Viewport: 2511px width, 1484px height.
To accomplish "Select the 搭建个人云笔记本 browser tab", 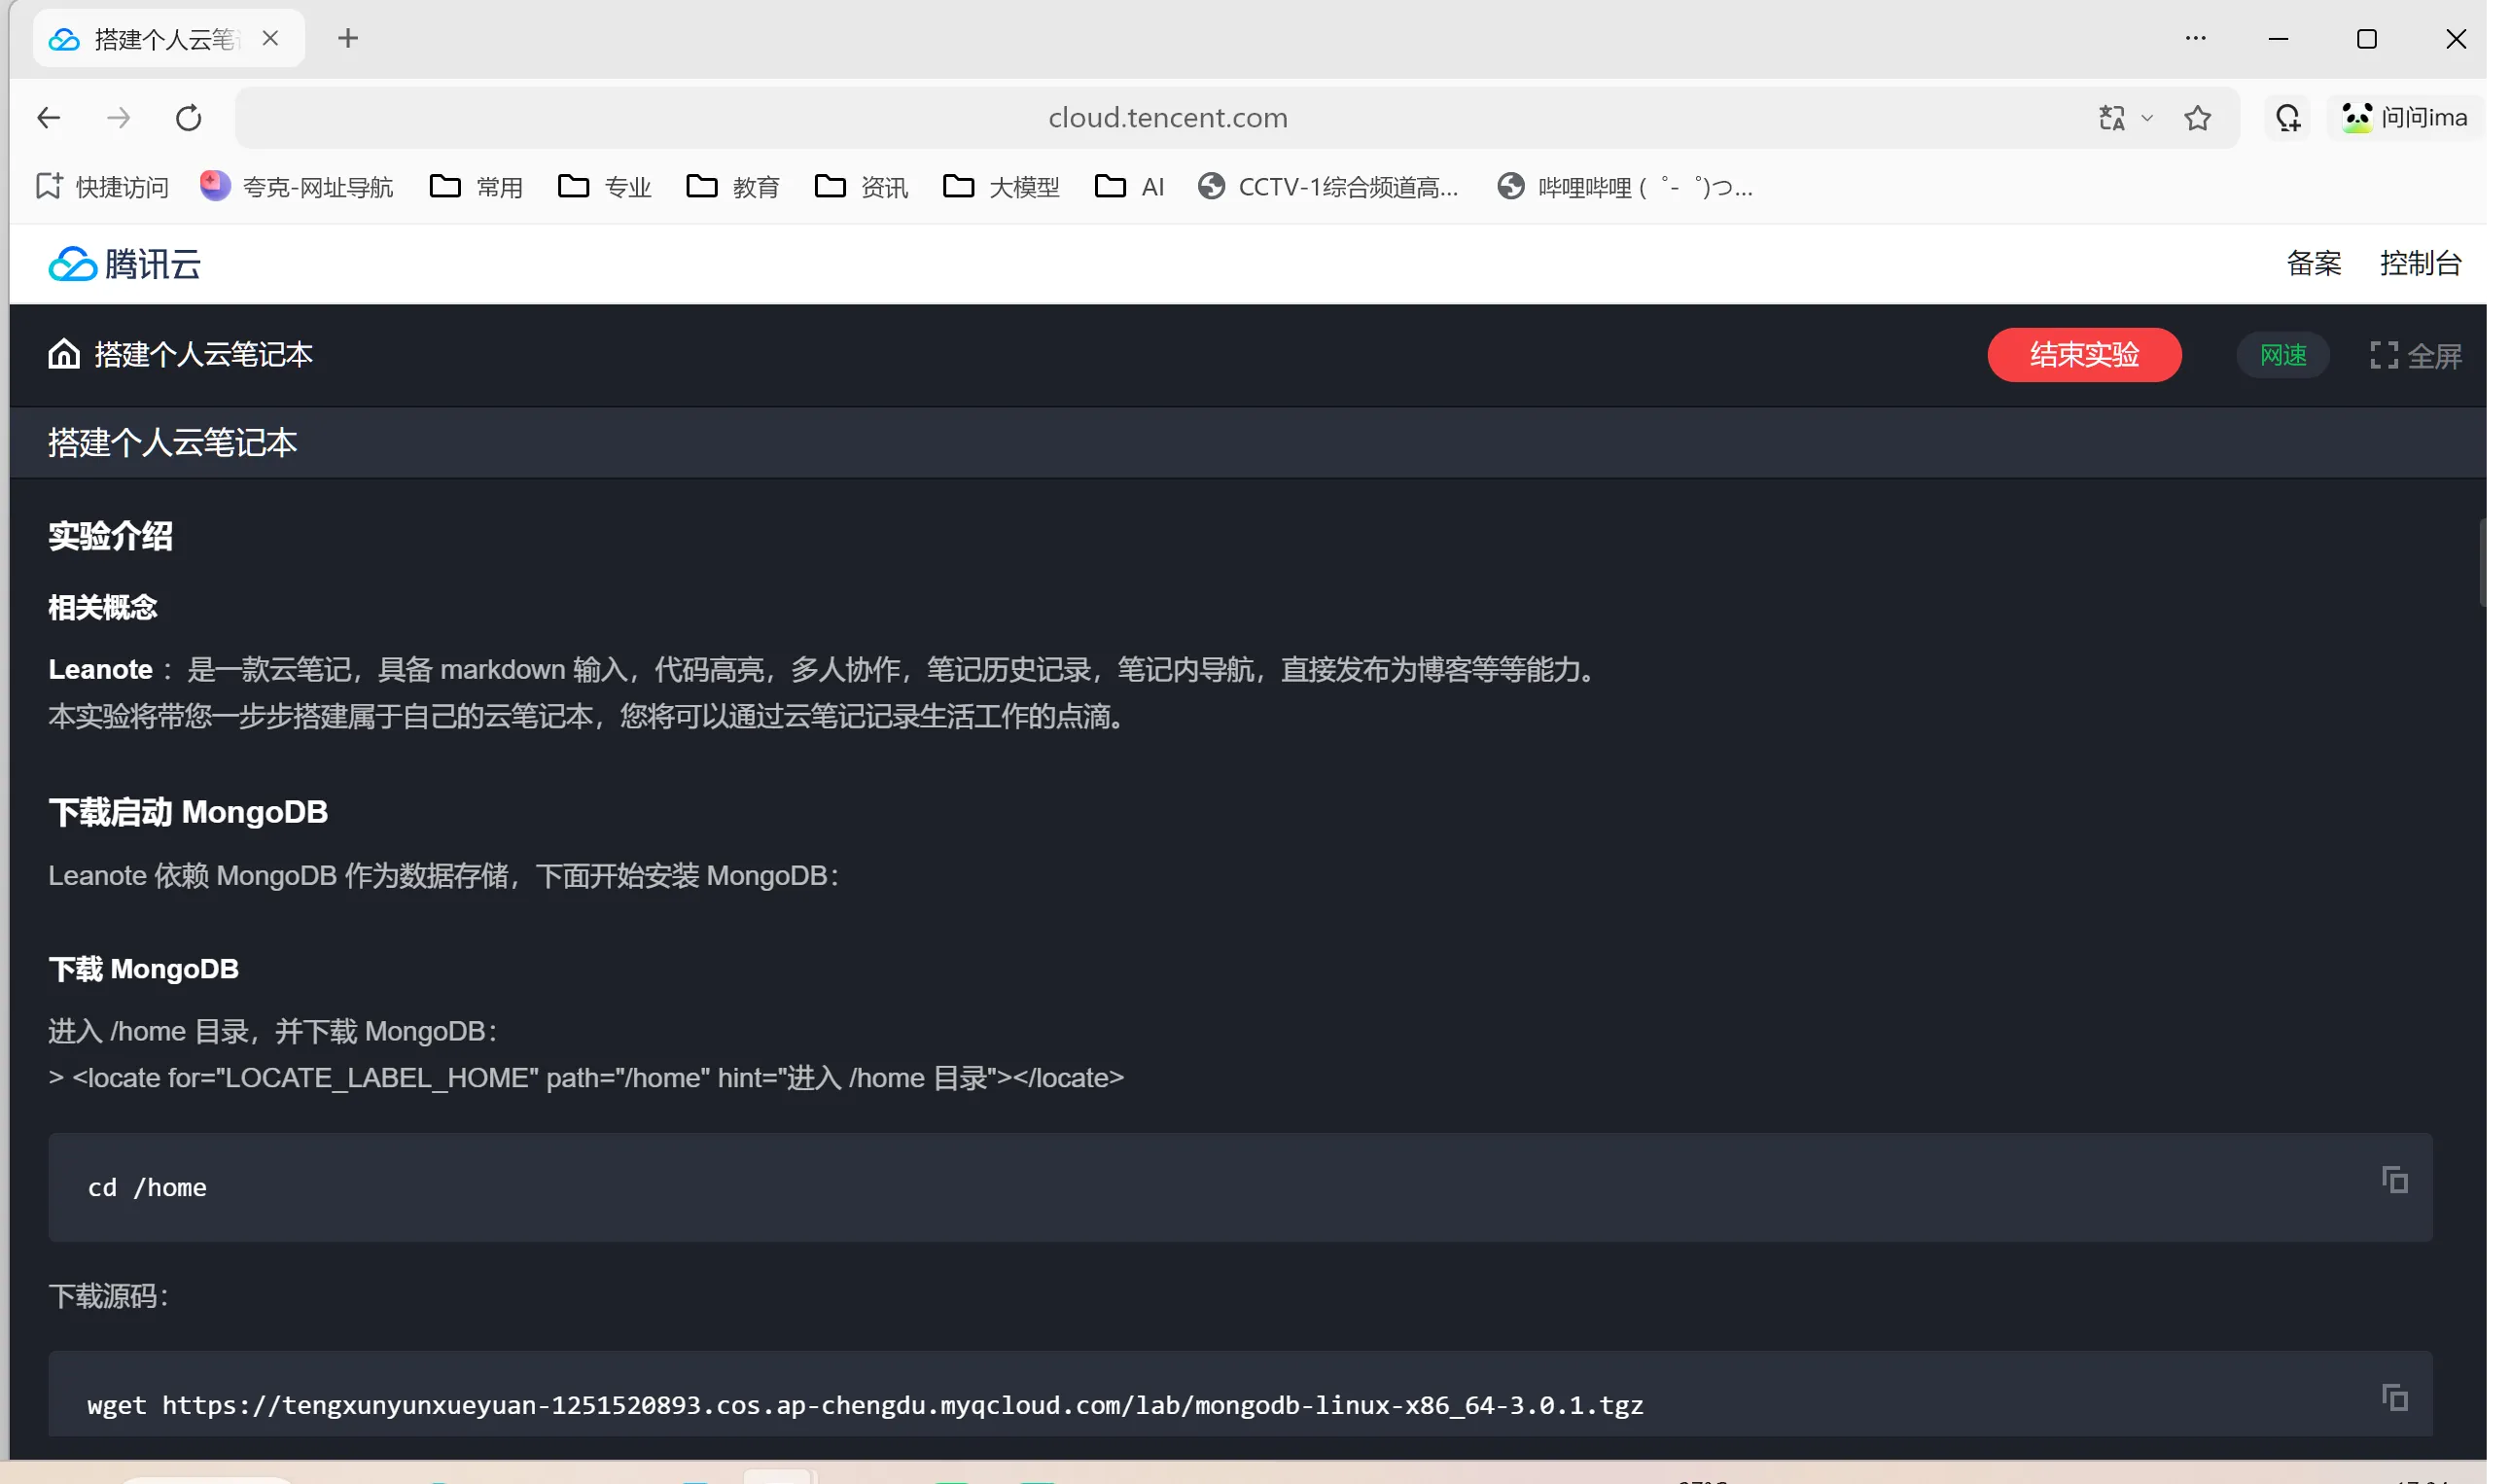I will pos(168,38).
